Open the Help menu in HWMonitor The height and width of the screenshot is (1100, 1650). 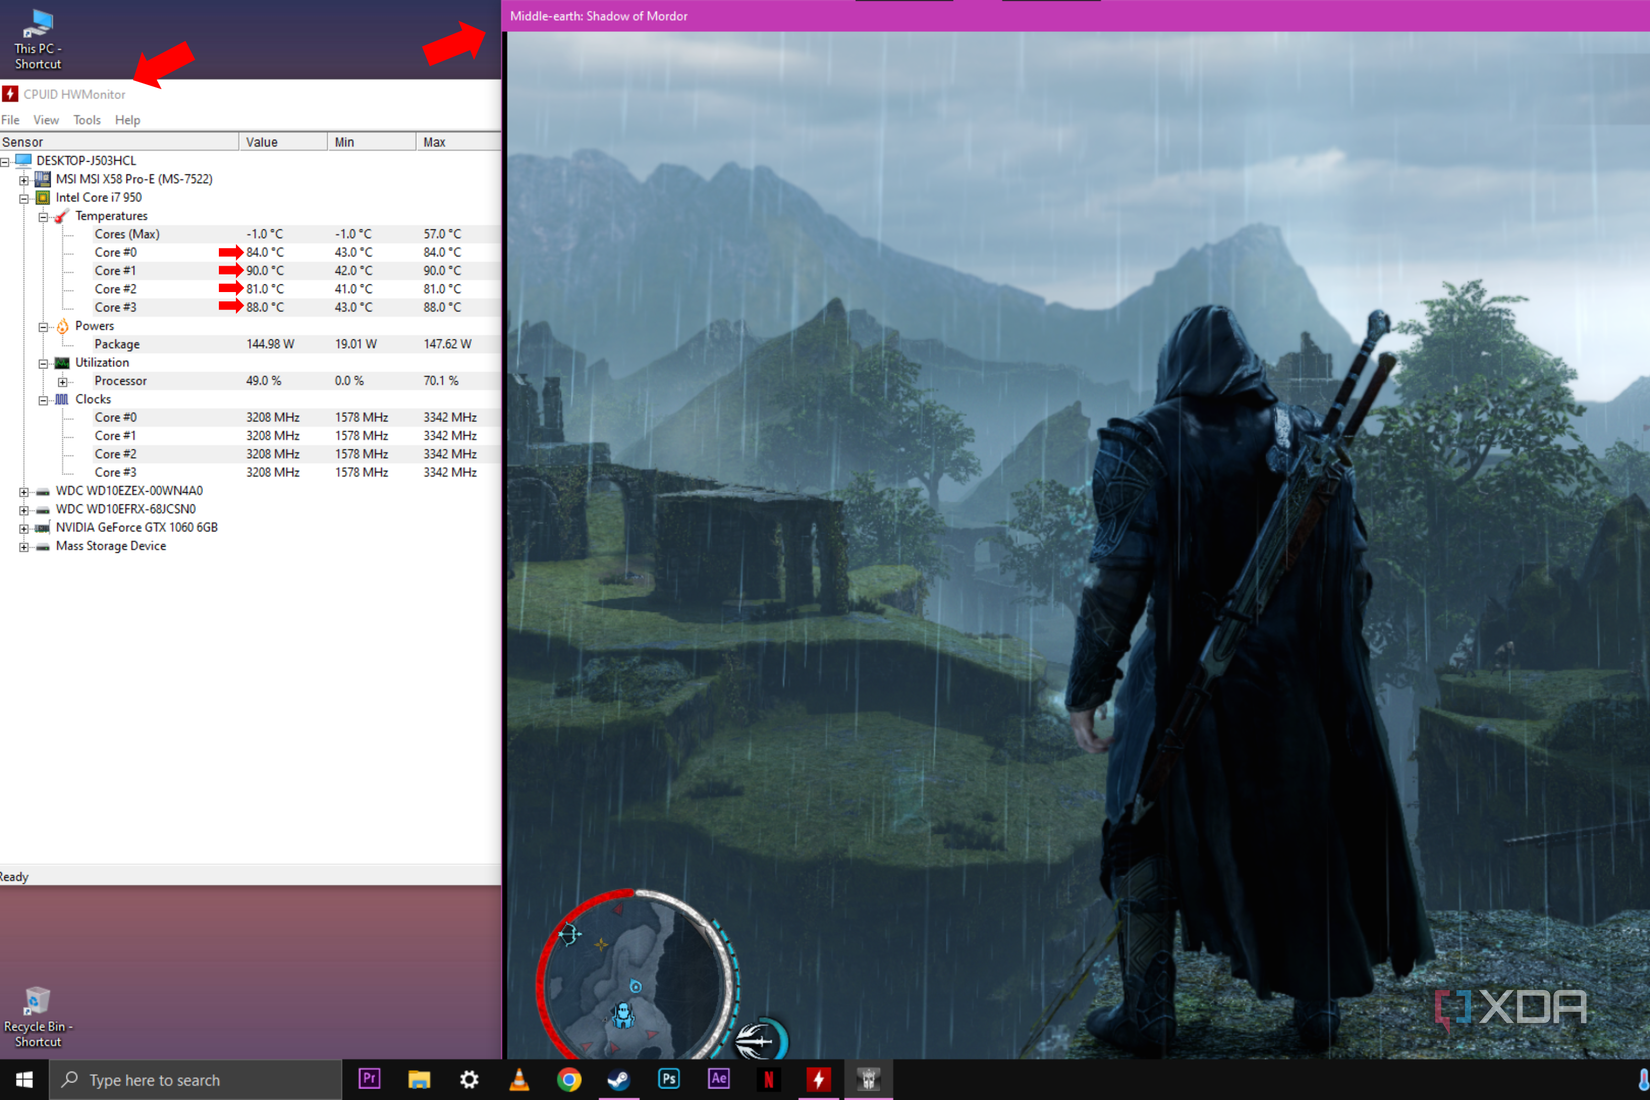pyautogui.click(x=127, y=120)
